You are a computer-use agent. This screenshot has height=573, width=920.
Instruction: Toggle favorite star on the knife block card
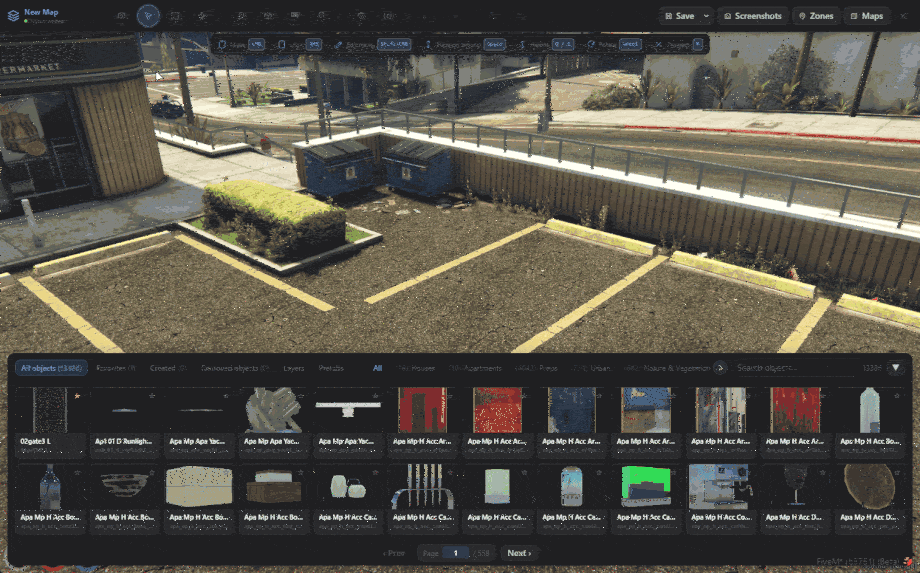coord(450,472)
